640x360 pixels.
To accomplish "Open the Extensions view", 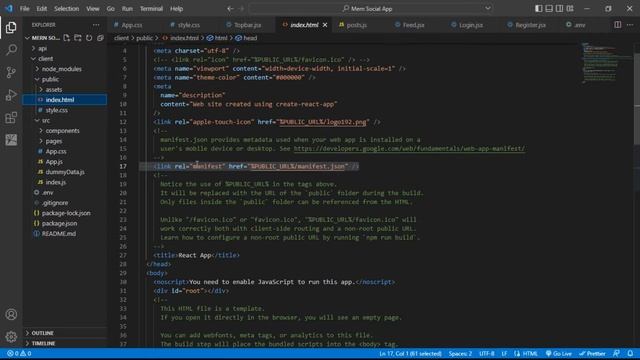I will pos(11,118).
